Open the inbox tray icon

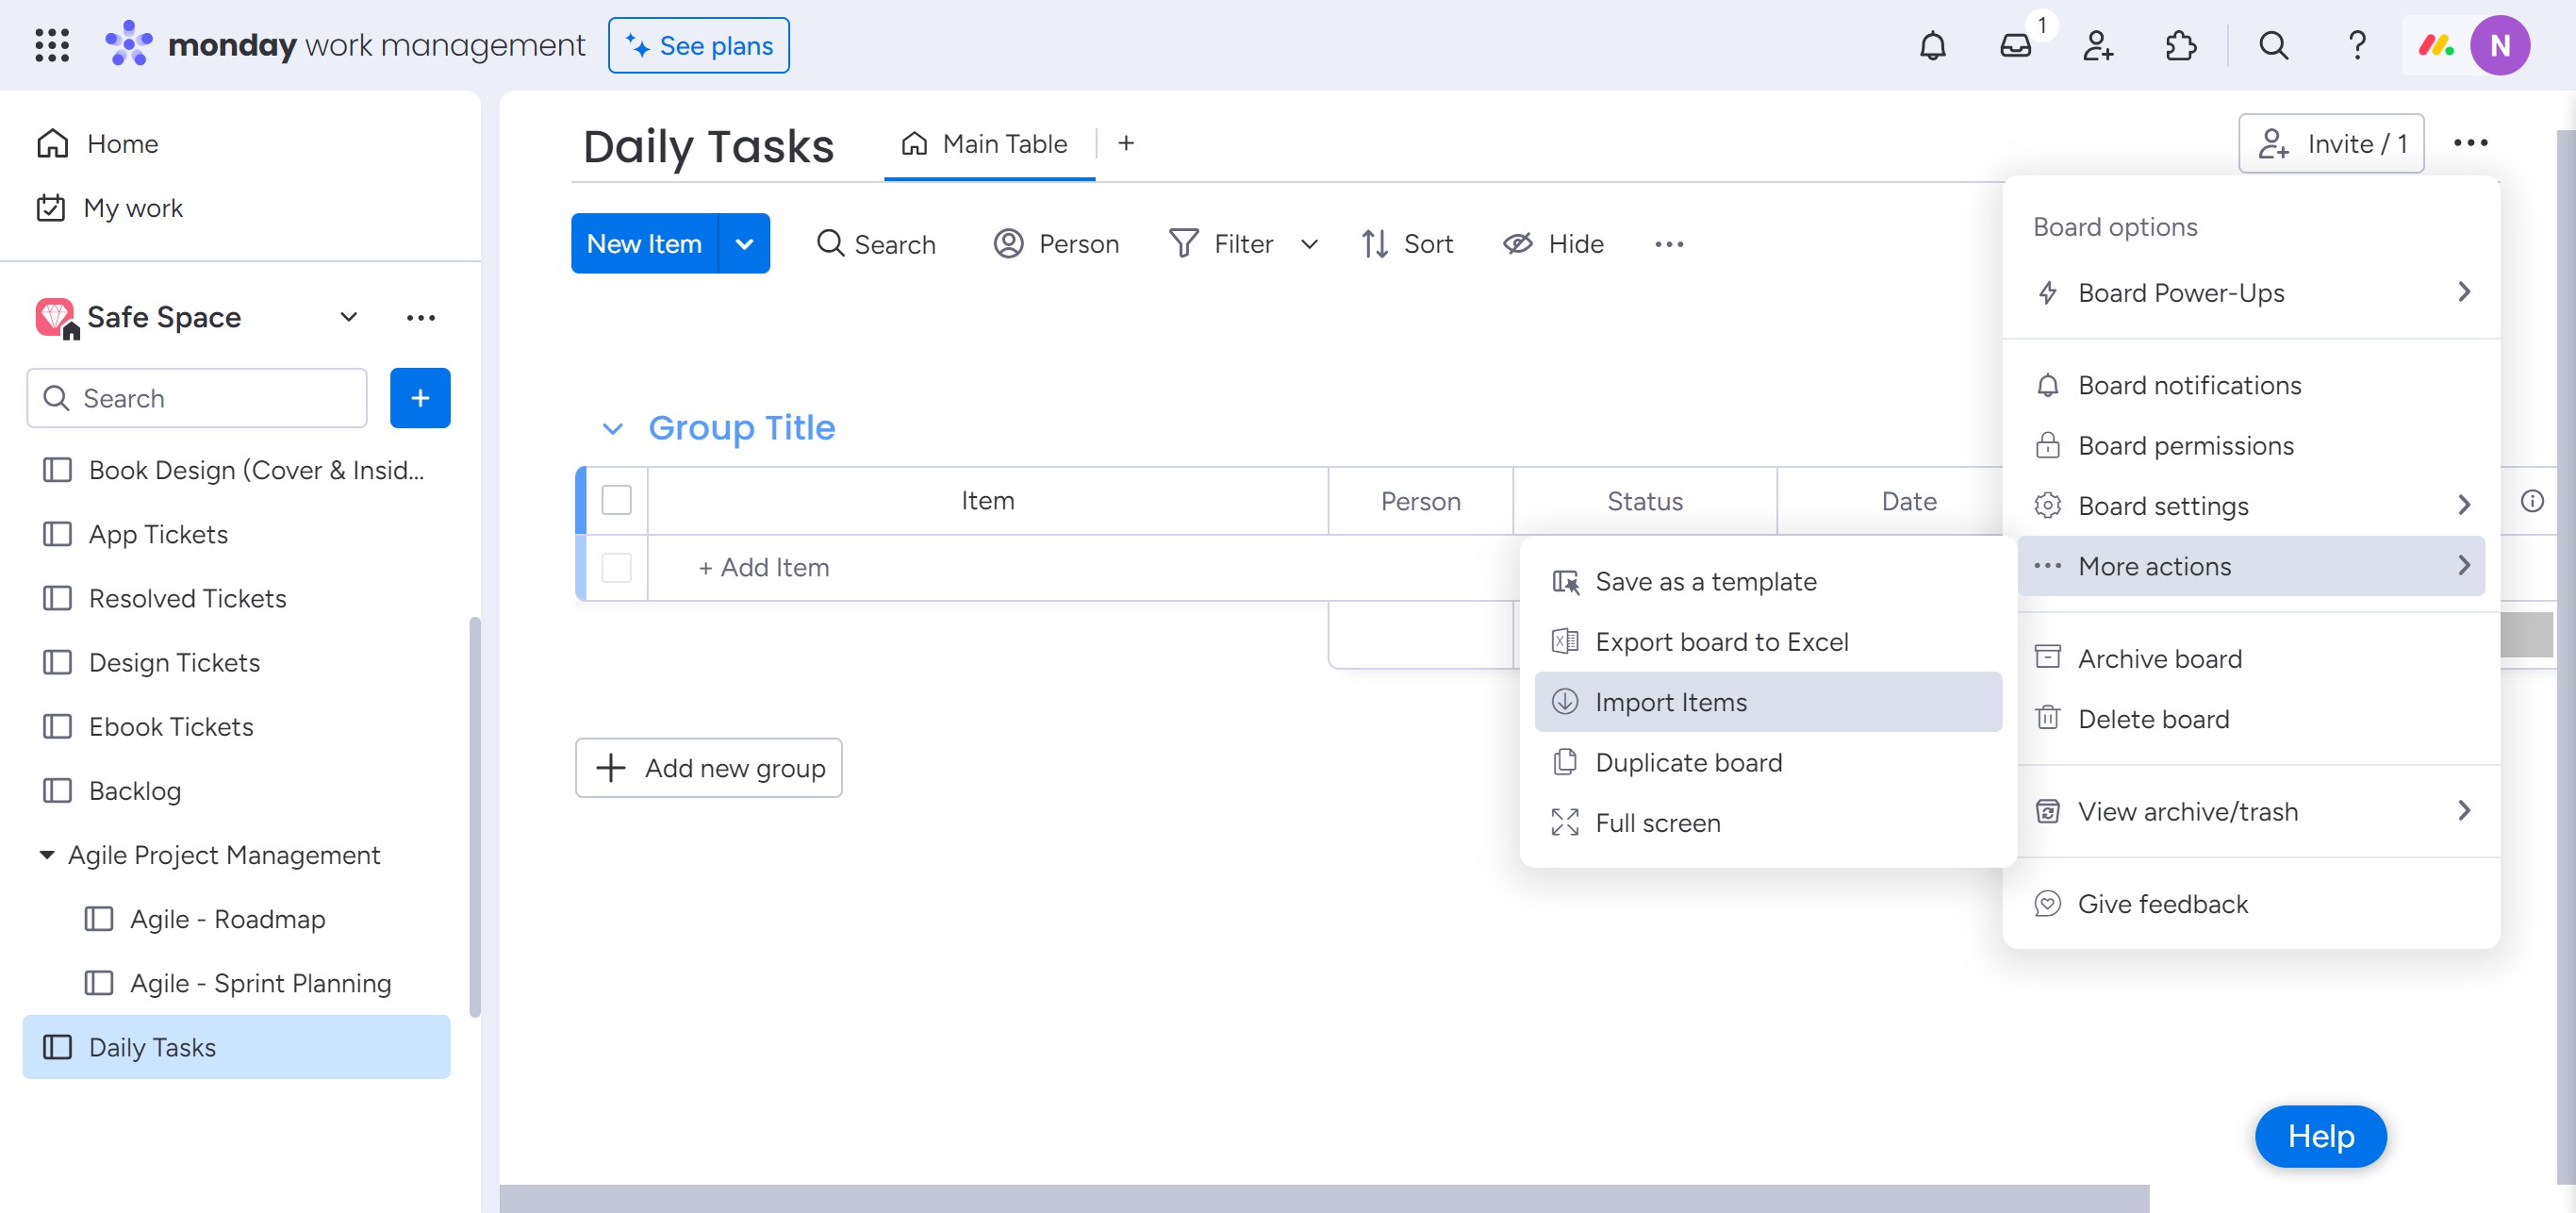(2015, 46)
